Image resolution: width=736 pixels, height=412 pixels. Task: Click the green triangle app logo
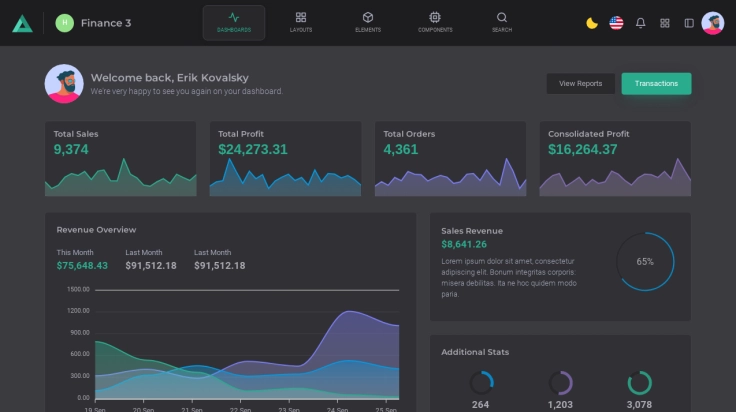click(22, 23)
